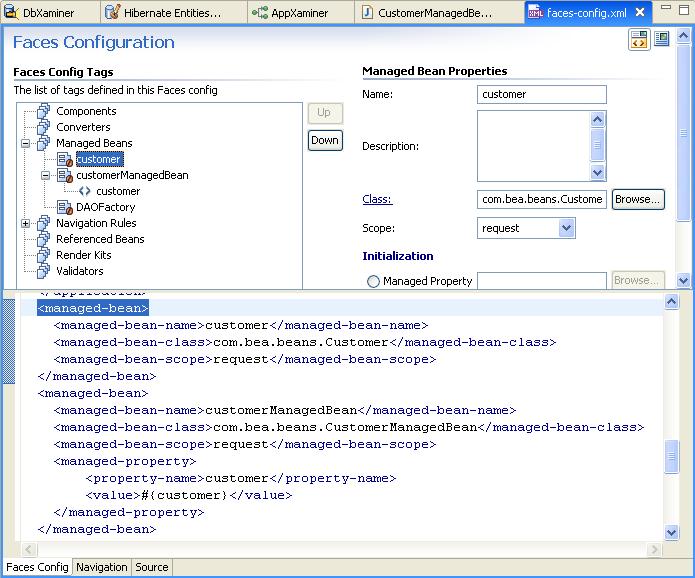
Task: Click the form area scroll up arrow
Action: pyautogui.click(x=683, y=36)
